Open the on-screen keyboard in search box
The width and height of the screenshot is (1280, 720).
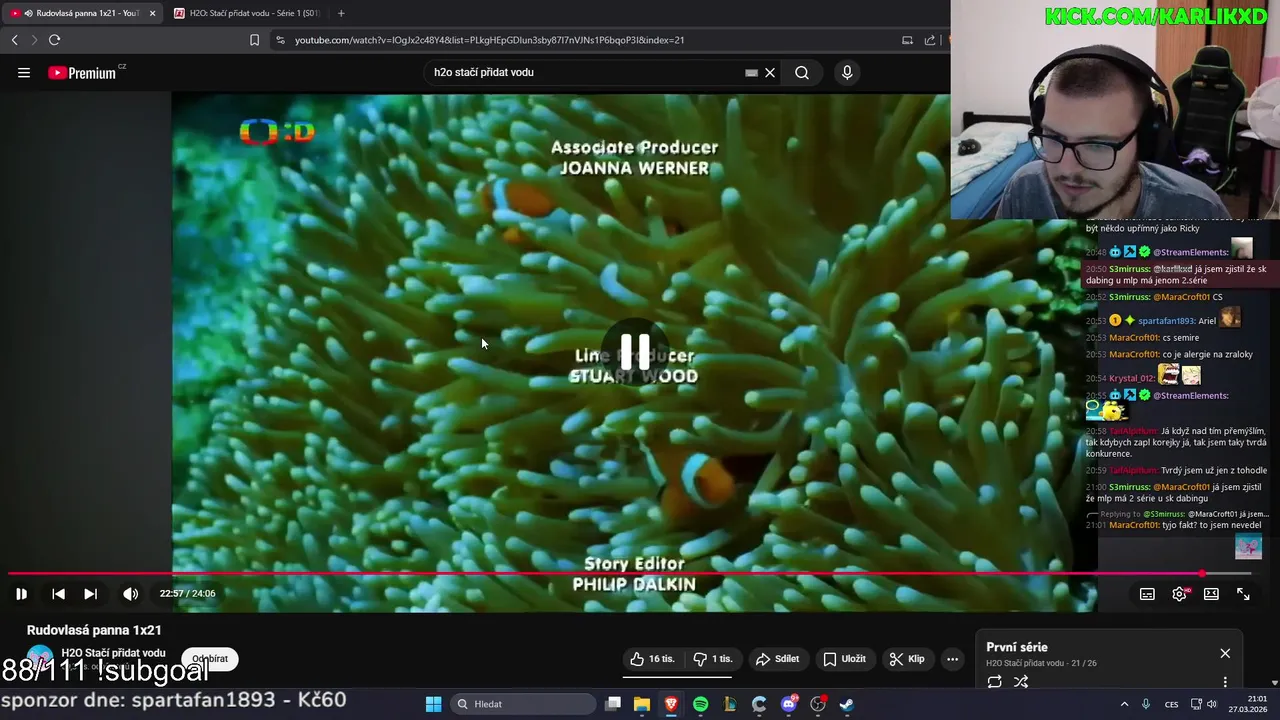(x=751, y=72)
